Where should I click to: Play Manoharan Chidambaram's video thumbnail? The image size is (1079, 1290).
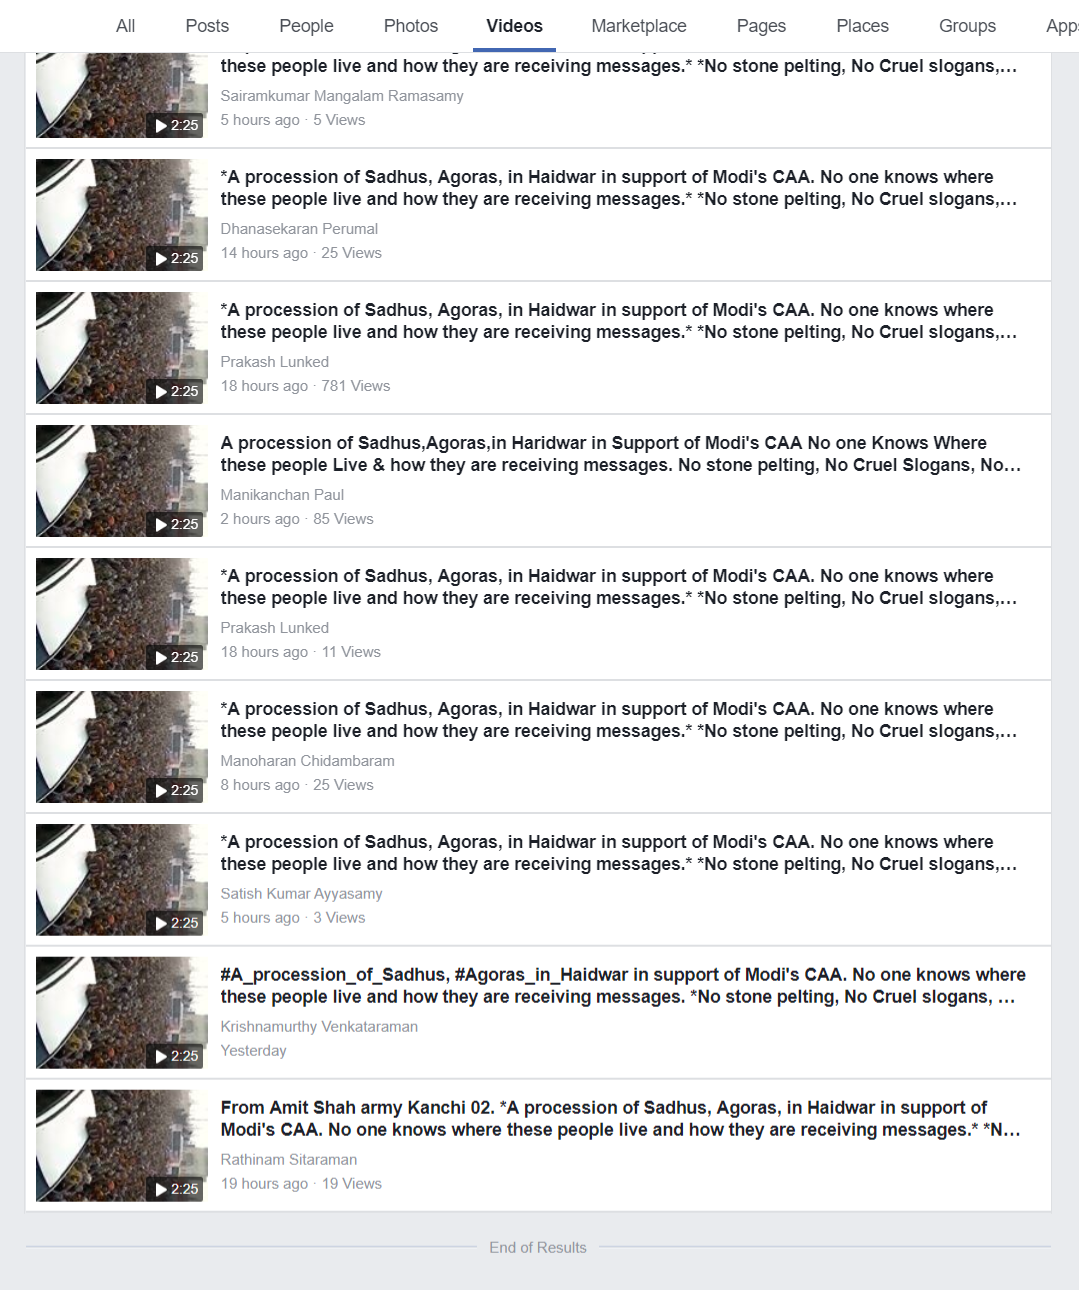click(120, 747)
